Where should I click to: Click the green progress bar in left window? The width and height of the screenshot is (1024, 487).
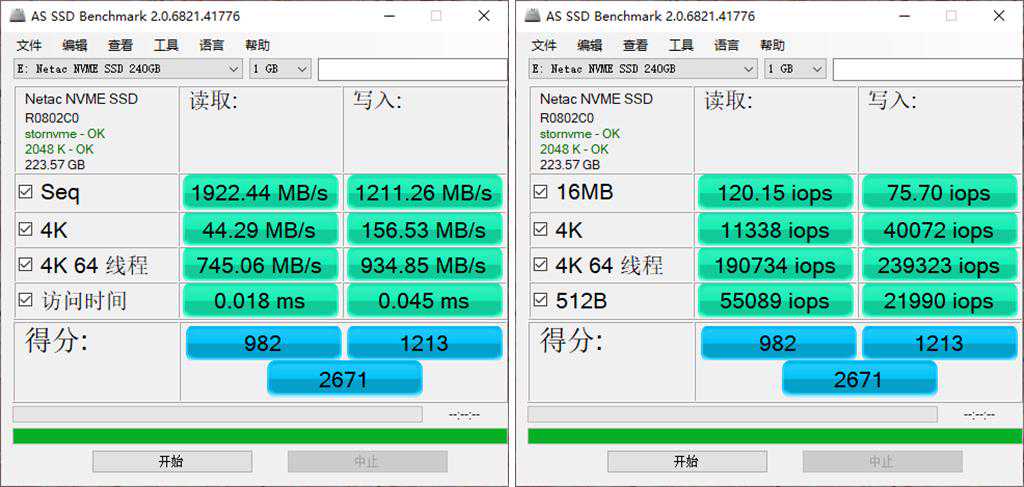[260, 436]
